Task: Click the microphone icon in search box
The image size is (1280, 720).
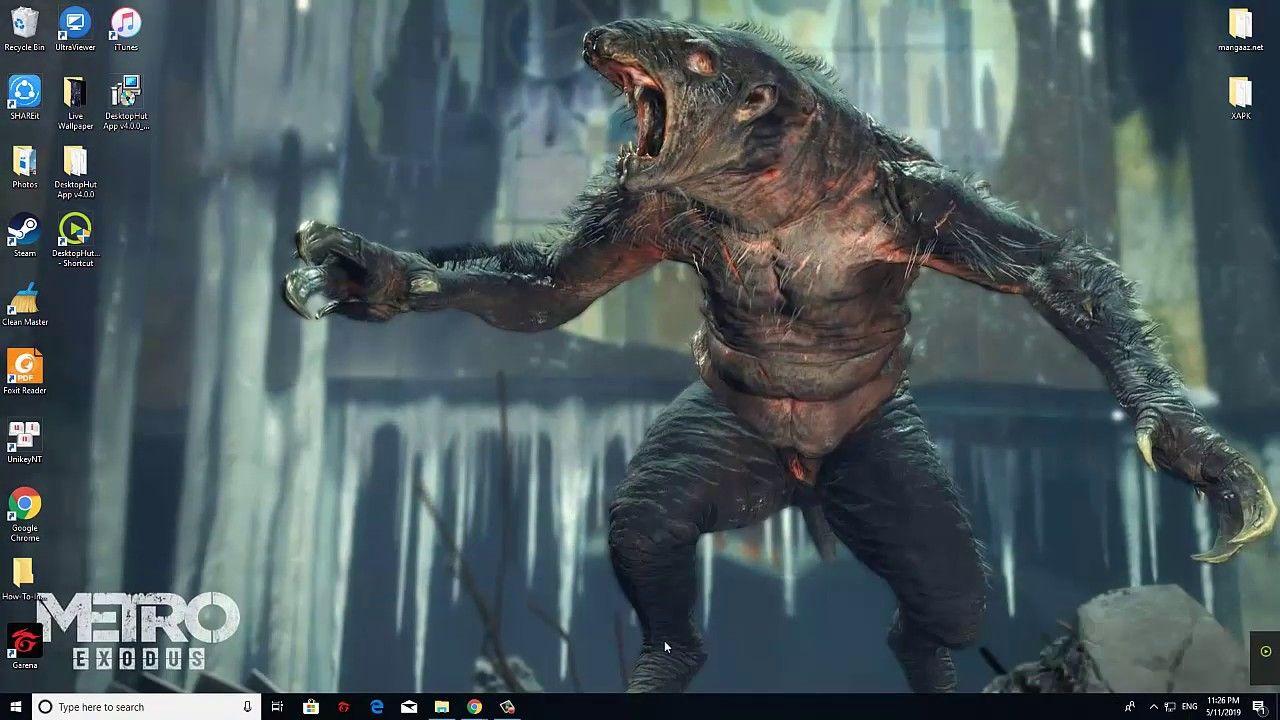Action: coord(247,707)
